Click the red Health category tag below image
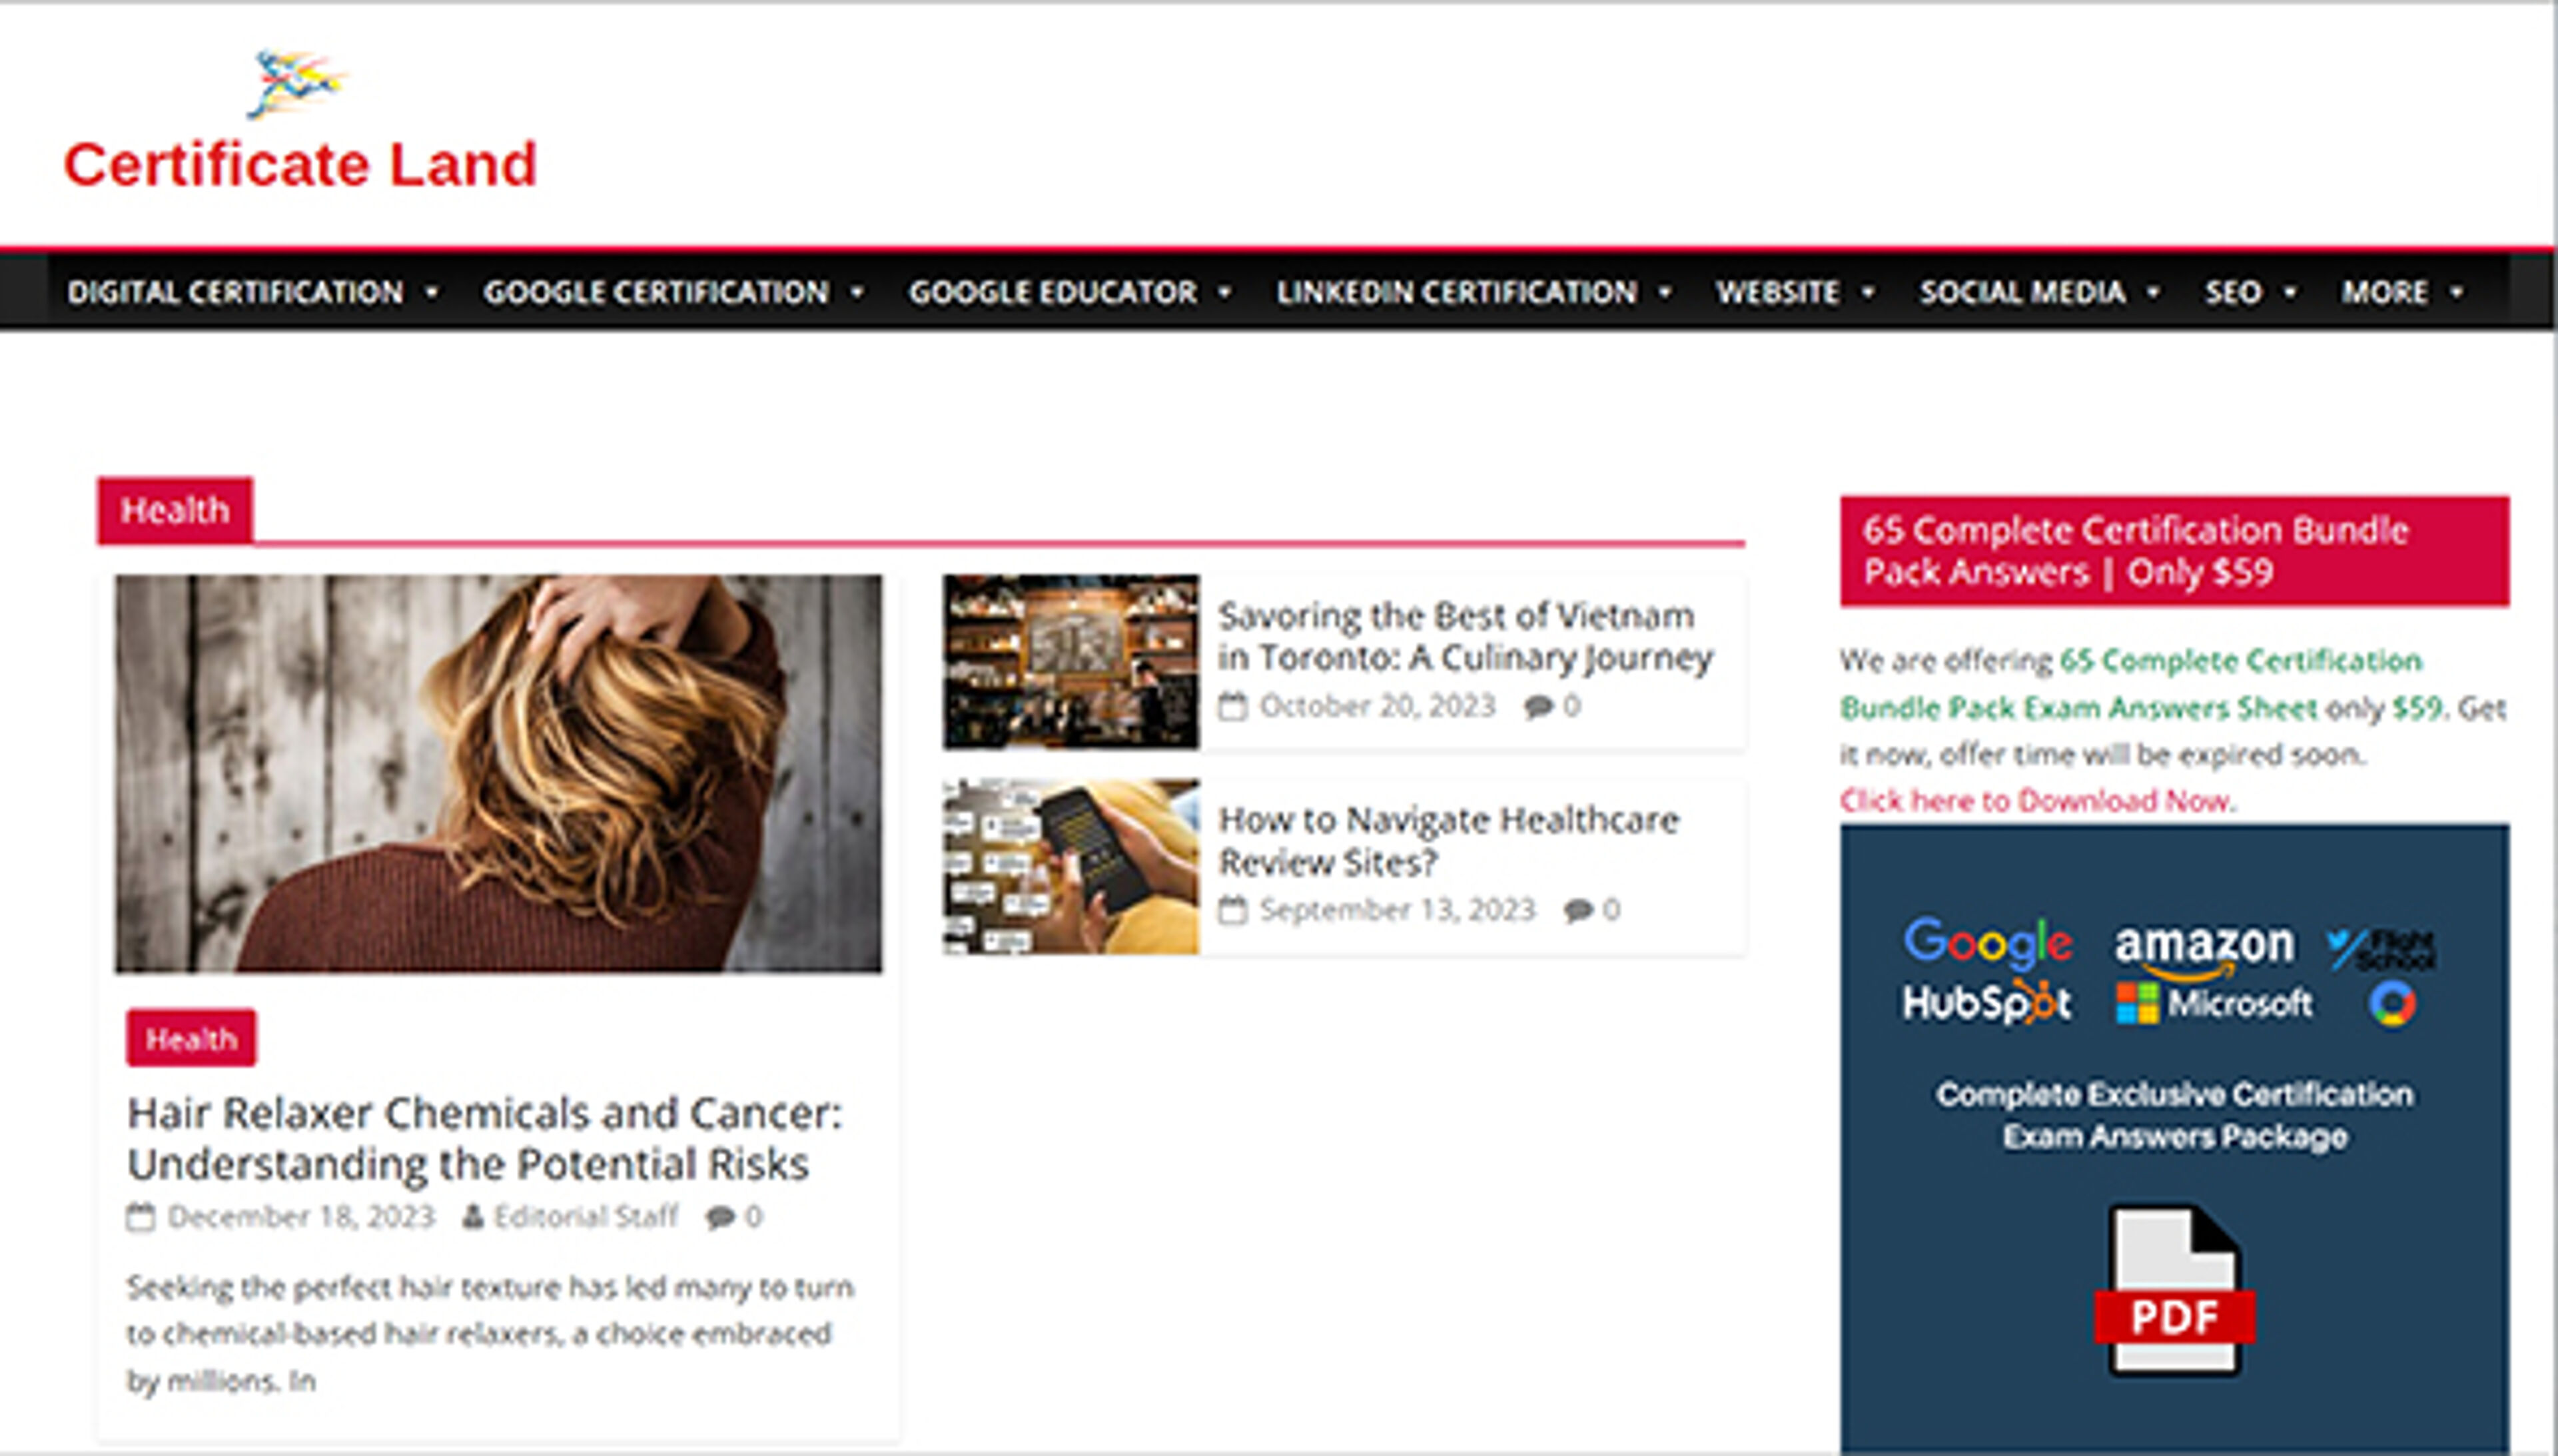The image size is (2558, 1456). pos(191,1039)
